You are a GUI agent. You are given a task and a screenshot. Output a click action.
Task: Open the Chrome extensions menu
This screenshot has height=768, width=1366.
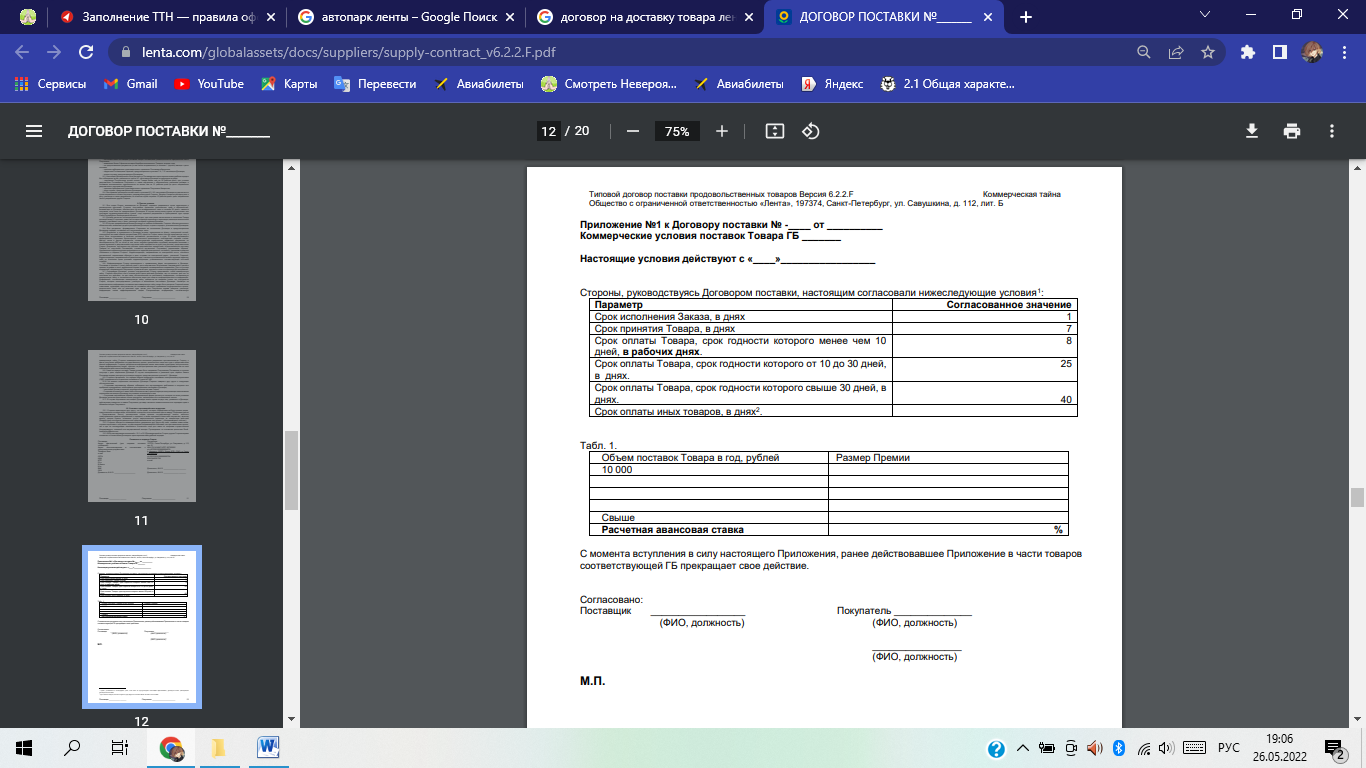(x=1247, y=52)
